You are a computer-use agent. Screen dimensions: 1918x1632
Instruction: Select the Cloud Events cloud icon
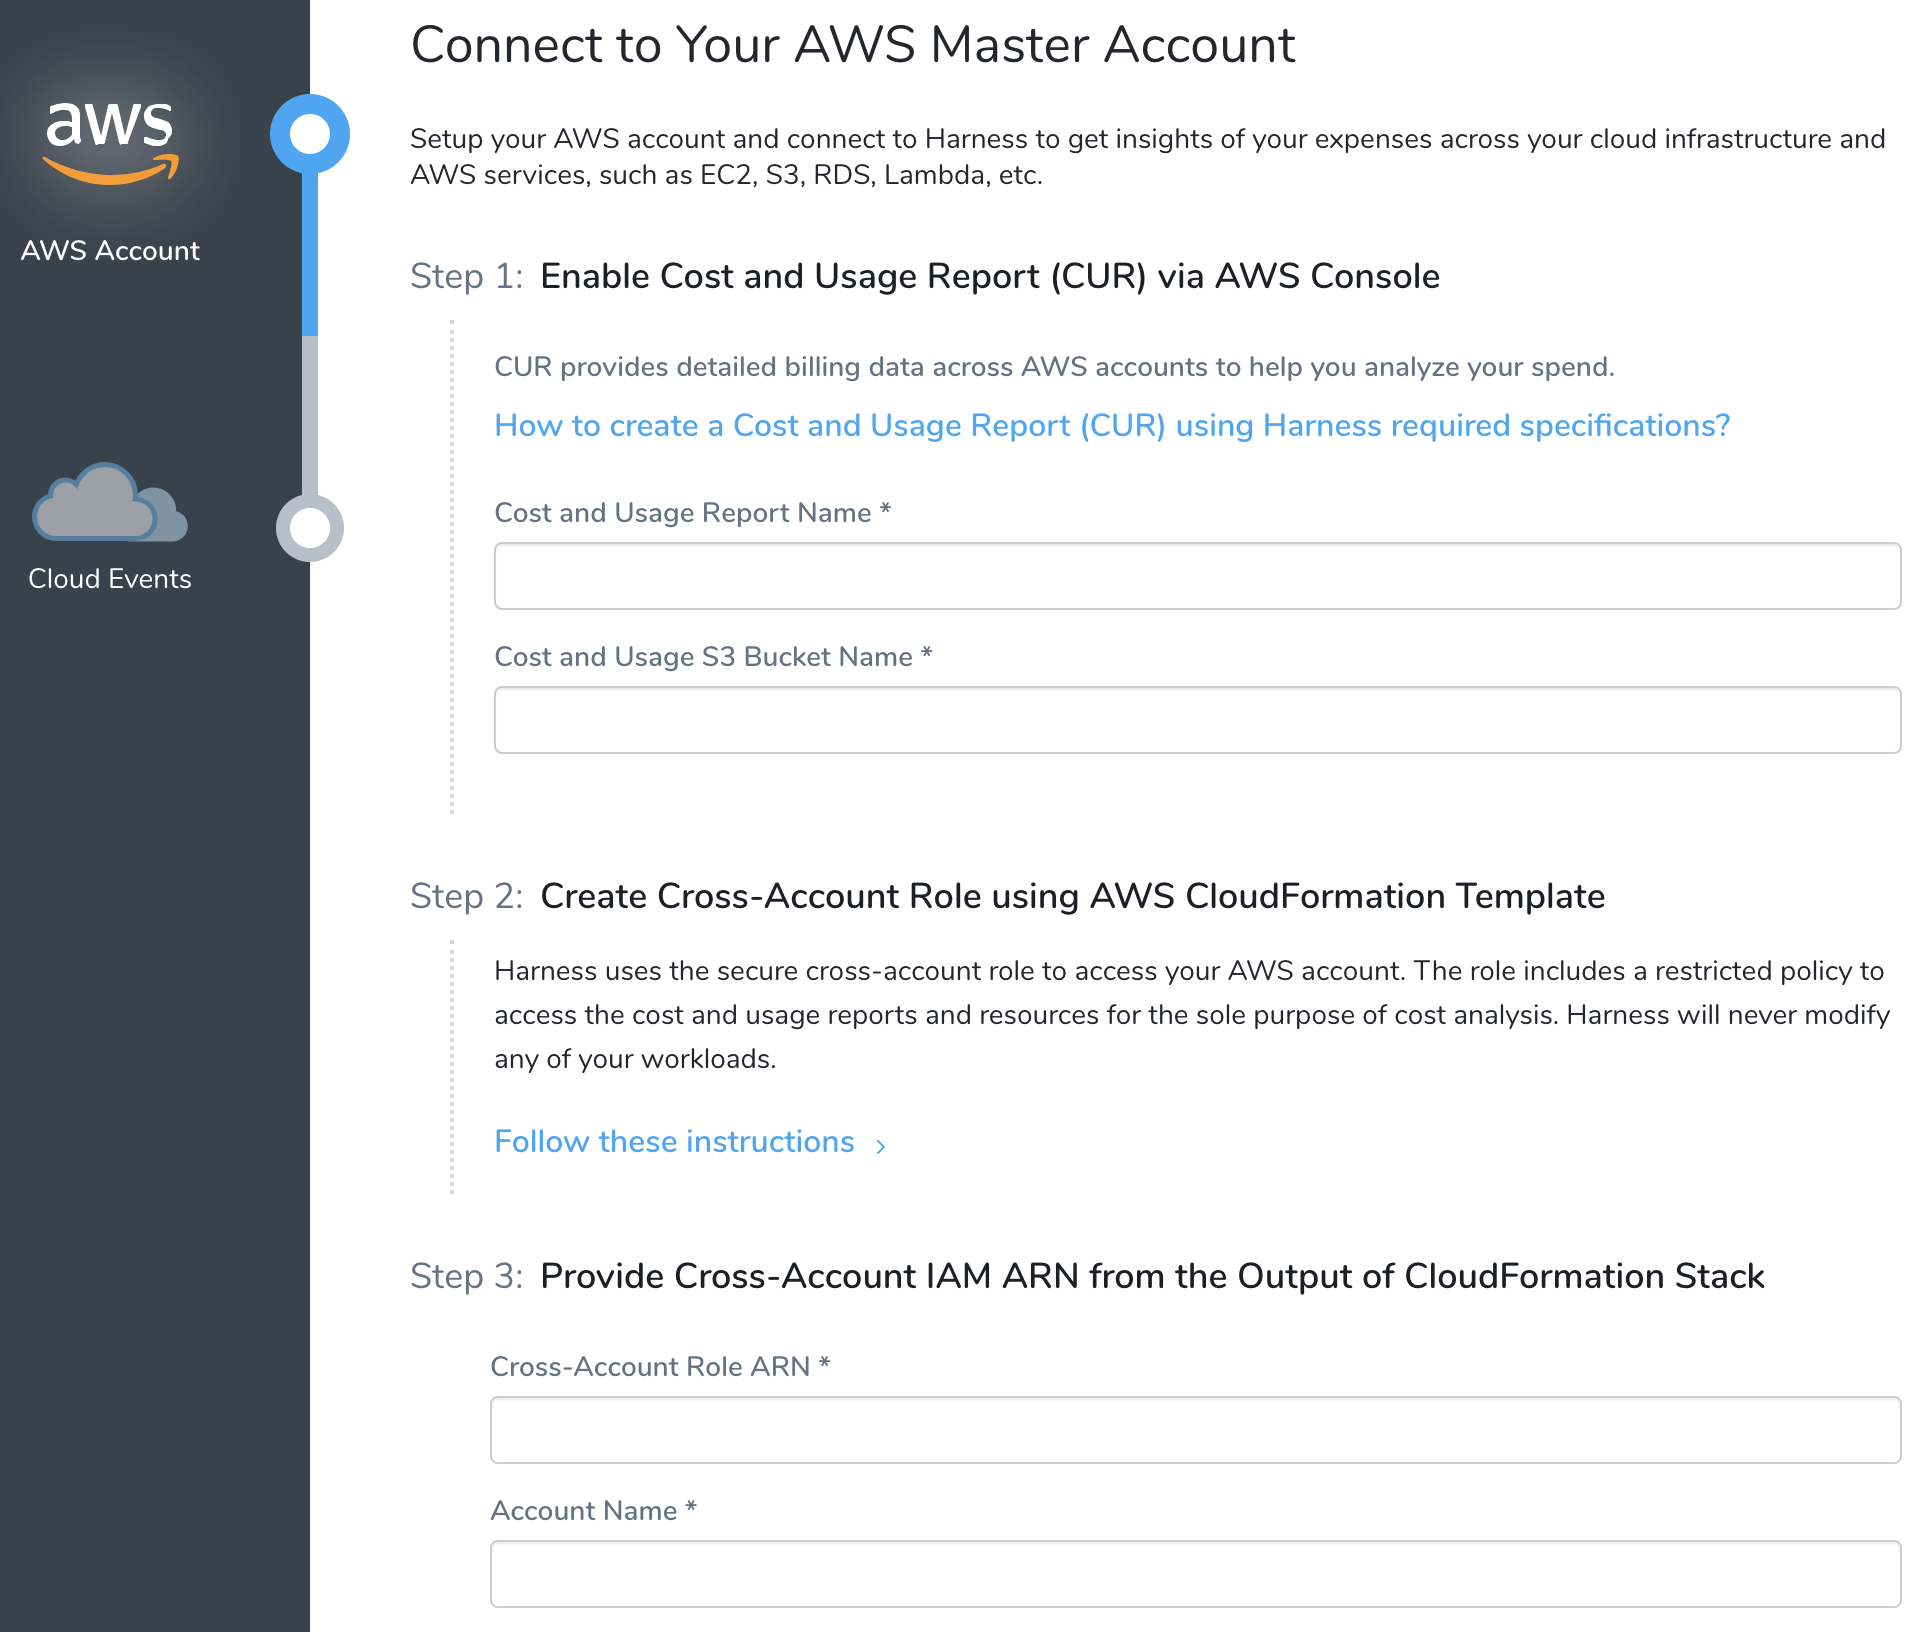coord(109,502)
